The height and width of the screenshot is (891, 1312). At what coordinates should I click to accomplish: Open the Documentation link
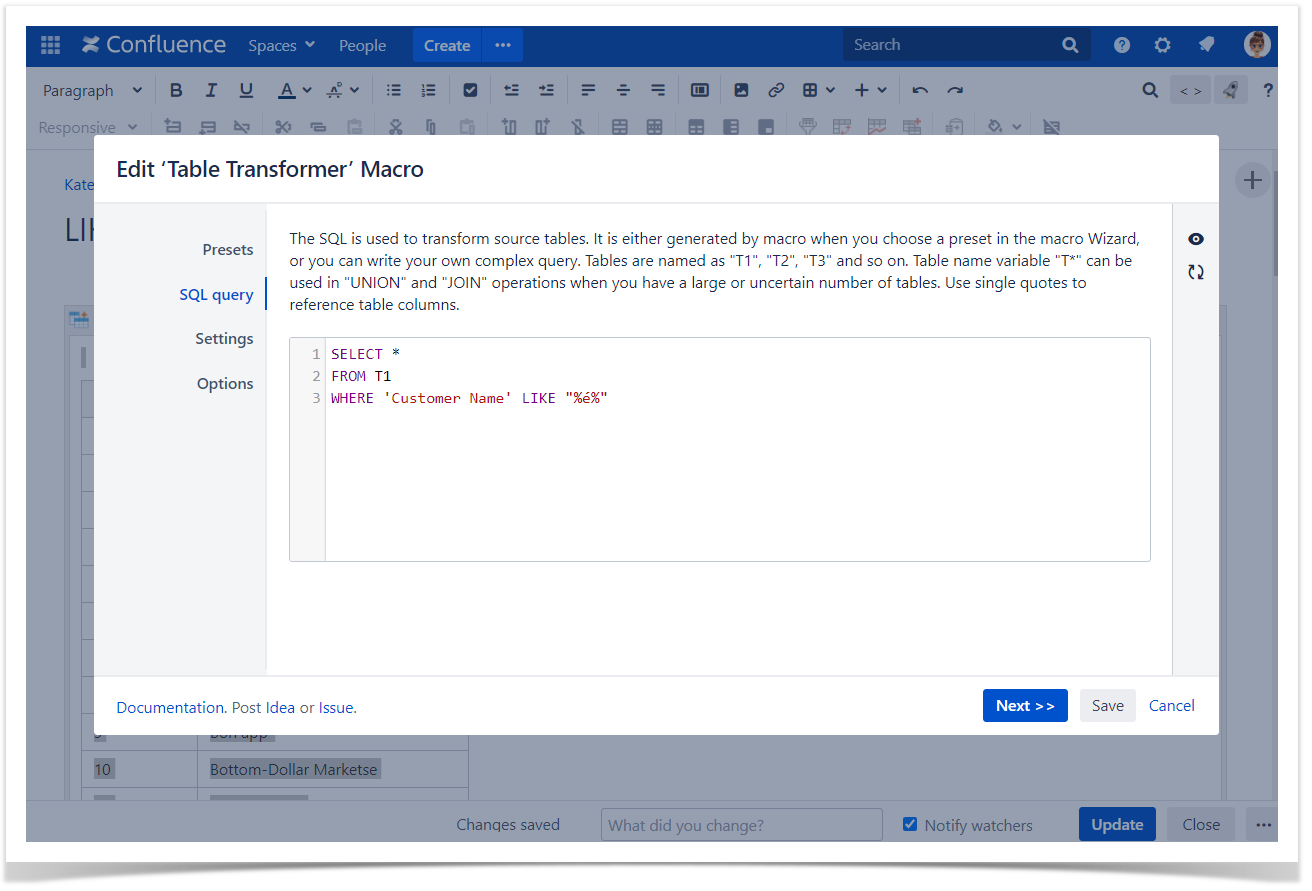(x=170, y=708)
